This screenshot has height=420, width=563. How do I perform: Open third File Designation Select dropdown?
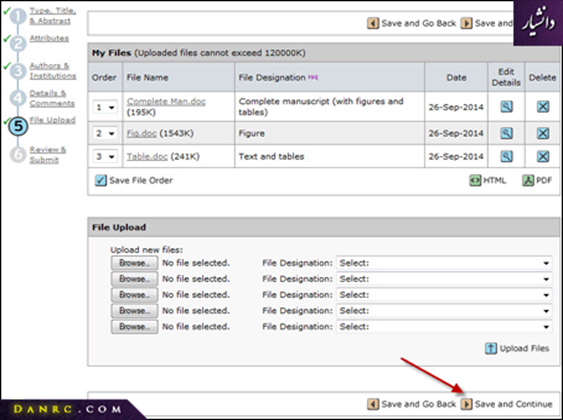click(444, 295)
